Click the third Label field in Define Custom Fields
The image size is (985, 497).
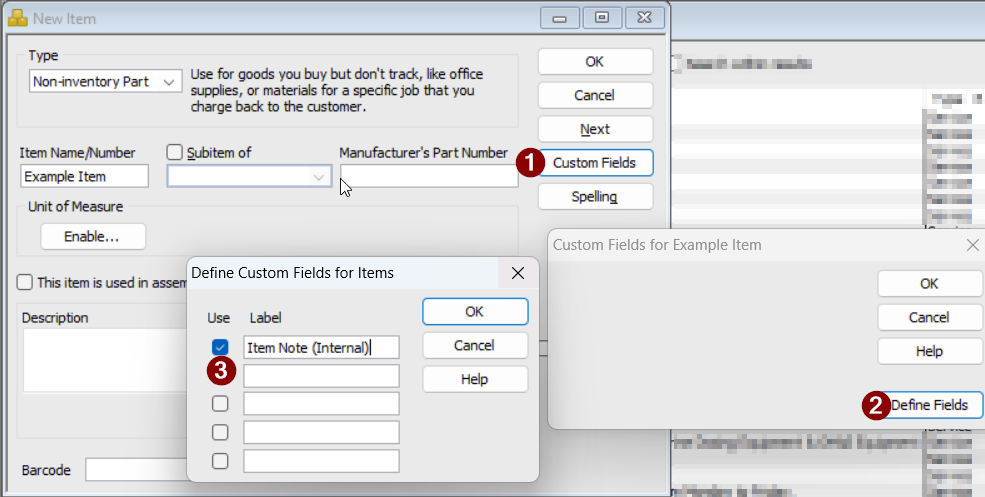tap(321, 404)
